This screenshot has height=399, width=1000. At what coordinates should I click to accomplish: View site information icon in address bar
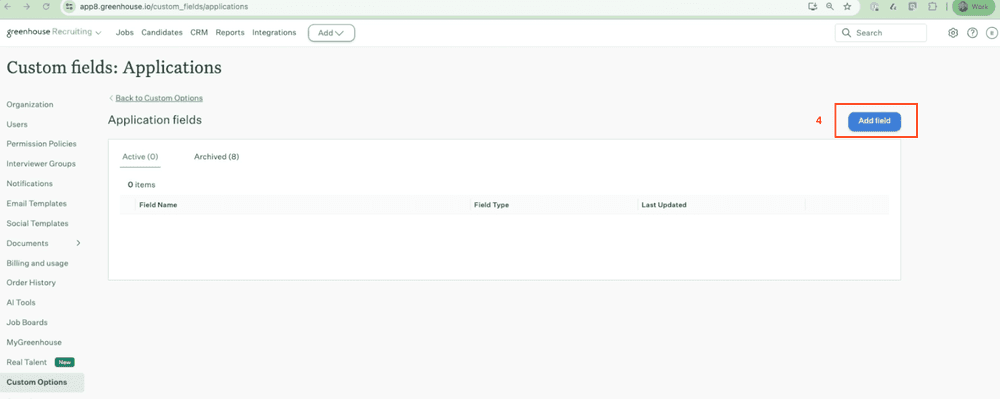[x=71, y=6]
